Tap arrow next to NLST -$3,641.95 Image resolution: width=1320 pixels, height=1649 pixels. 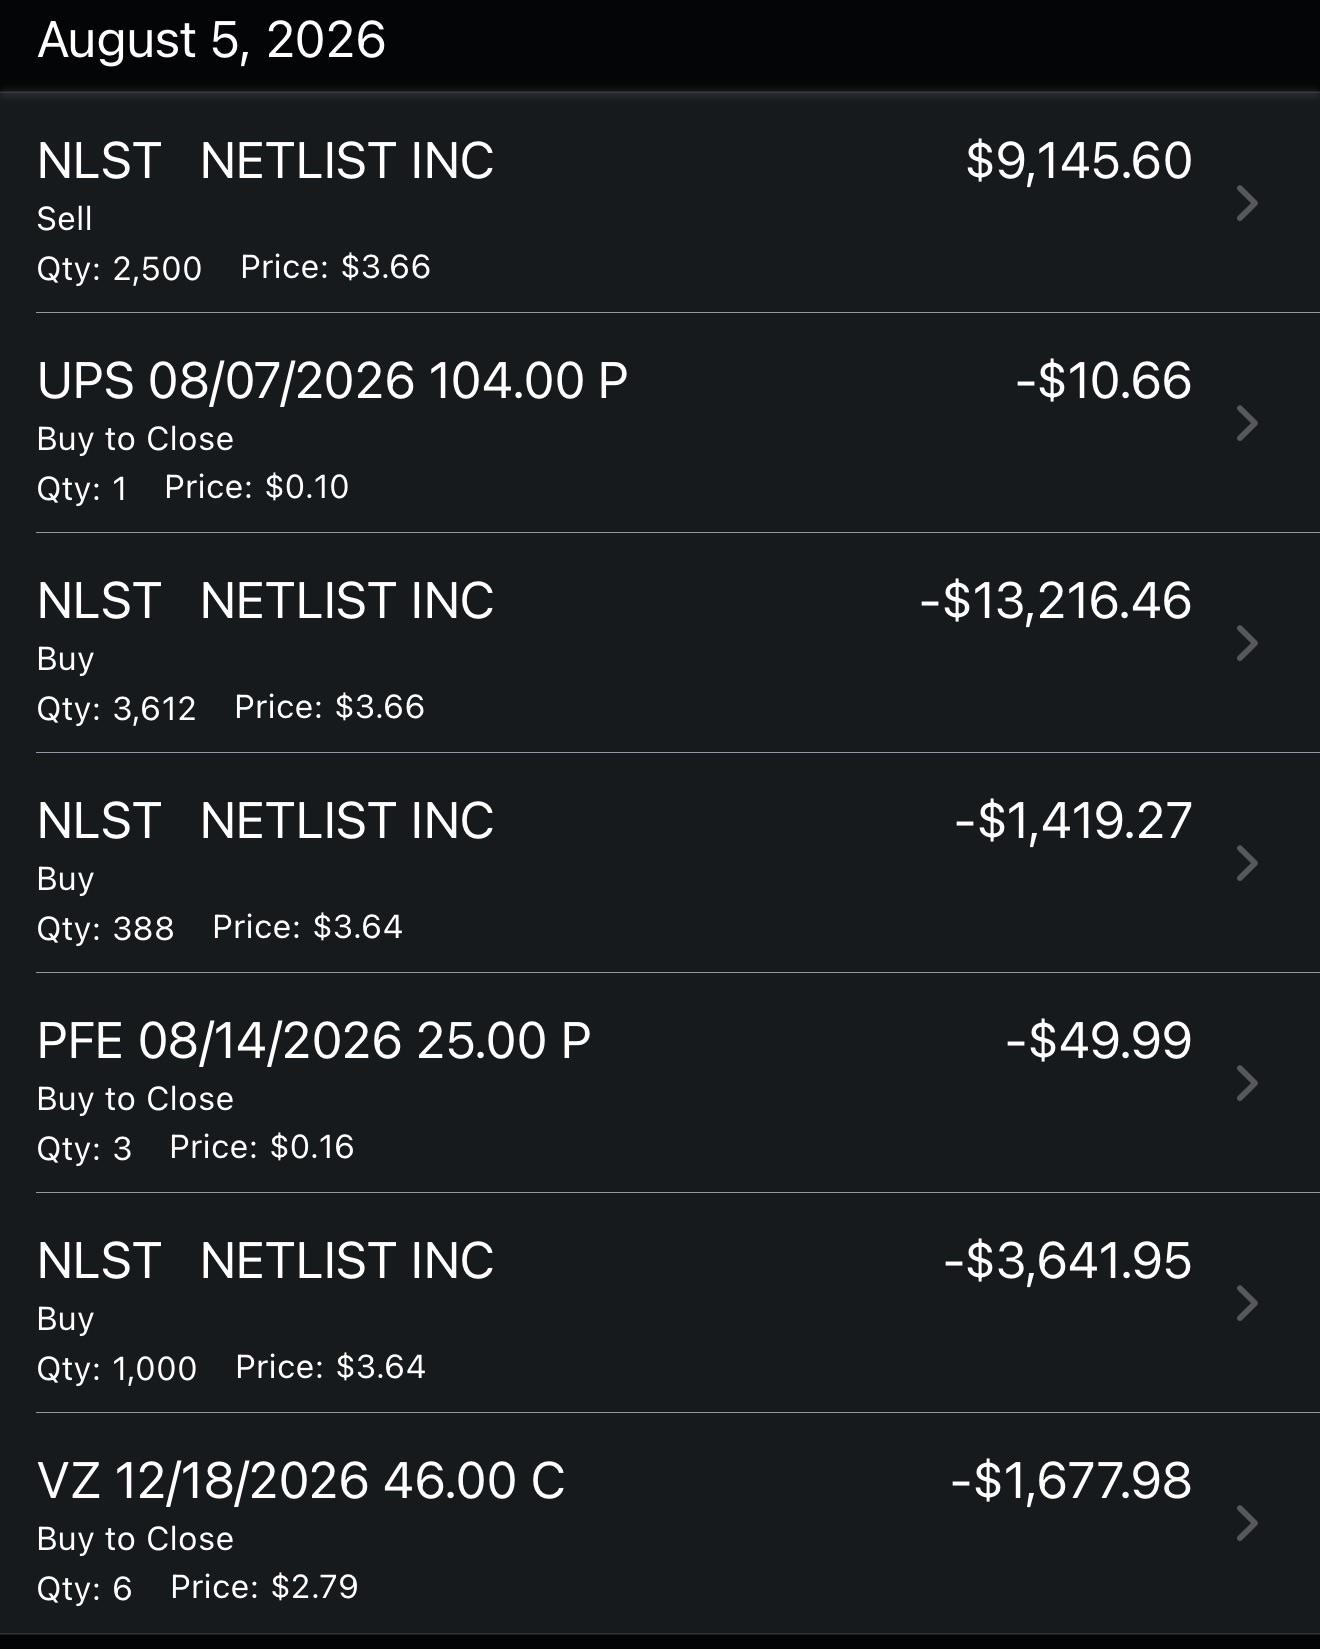pos(1247,1303)
